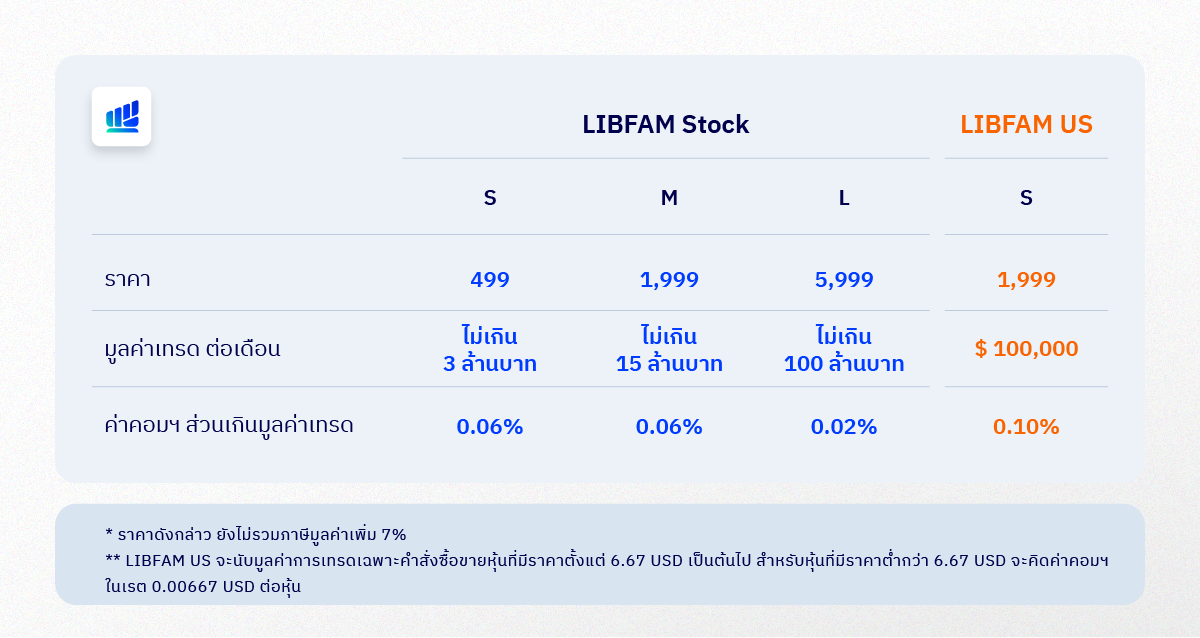Viewport: 1200px width, 638px height.
Task: Click the $ 100,000 trade value
Action: pos(1026,349)
